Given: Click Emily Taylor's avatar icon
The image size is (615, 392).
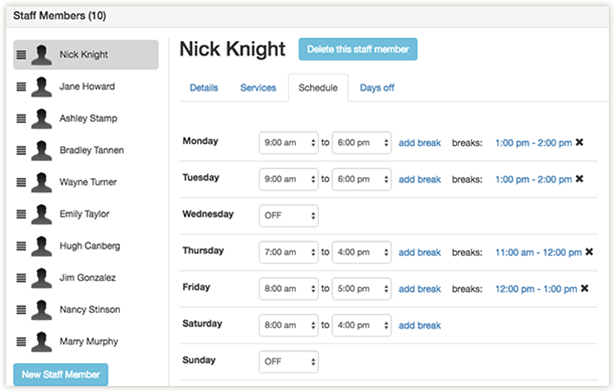Looking at the screenshot, I should click(41, 214).
